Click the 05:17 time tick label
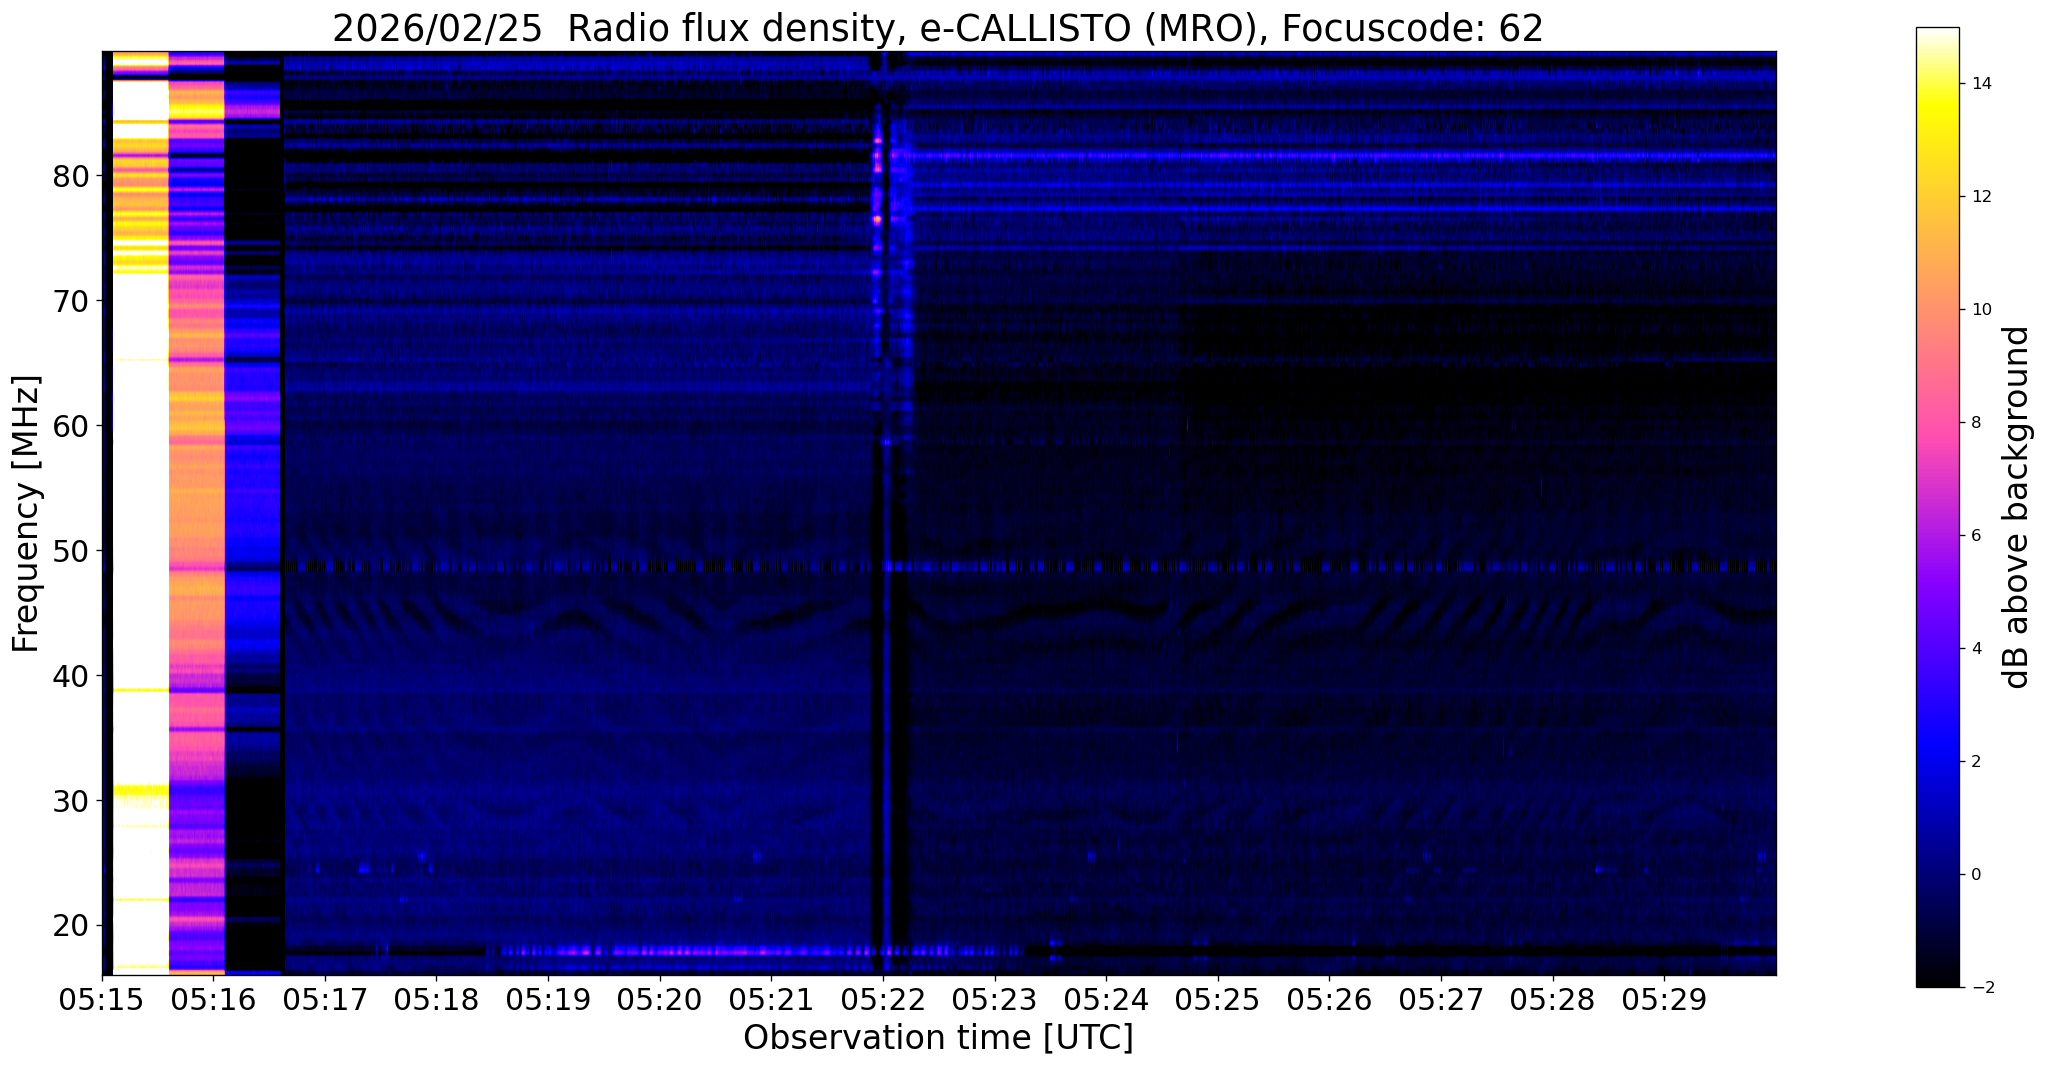The height and width of the screenshot is (1067, 2047). [325, 999]
